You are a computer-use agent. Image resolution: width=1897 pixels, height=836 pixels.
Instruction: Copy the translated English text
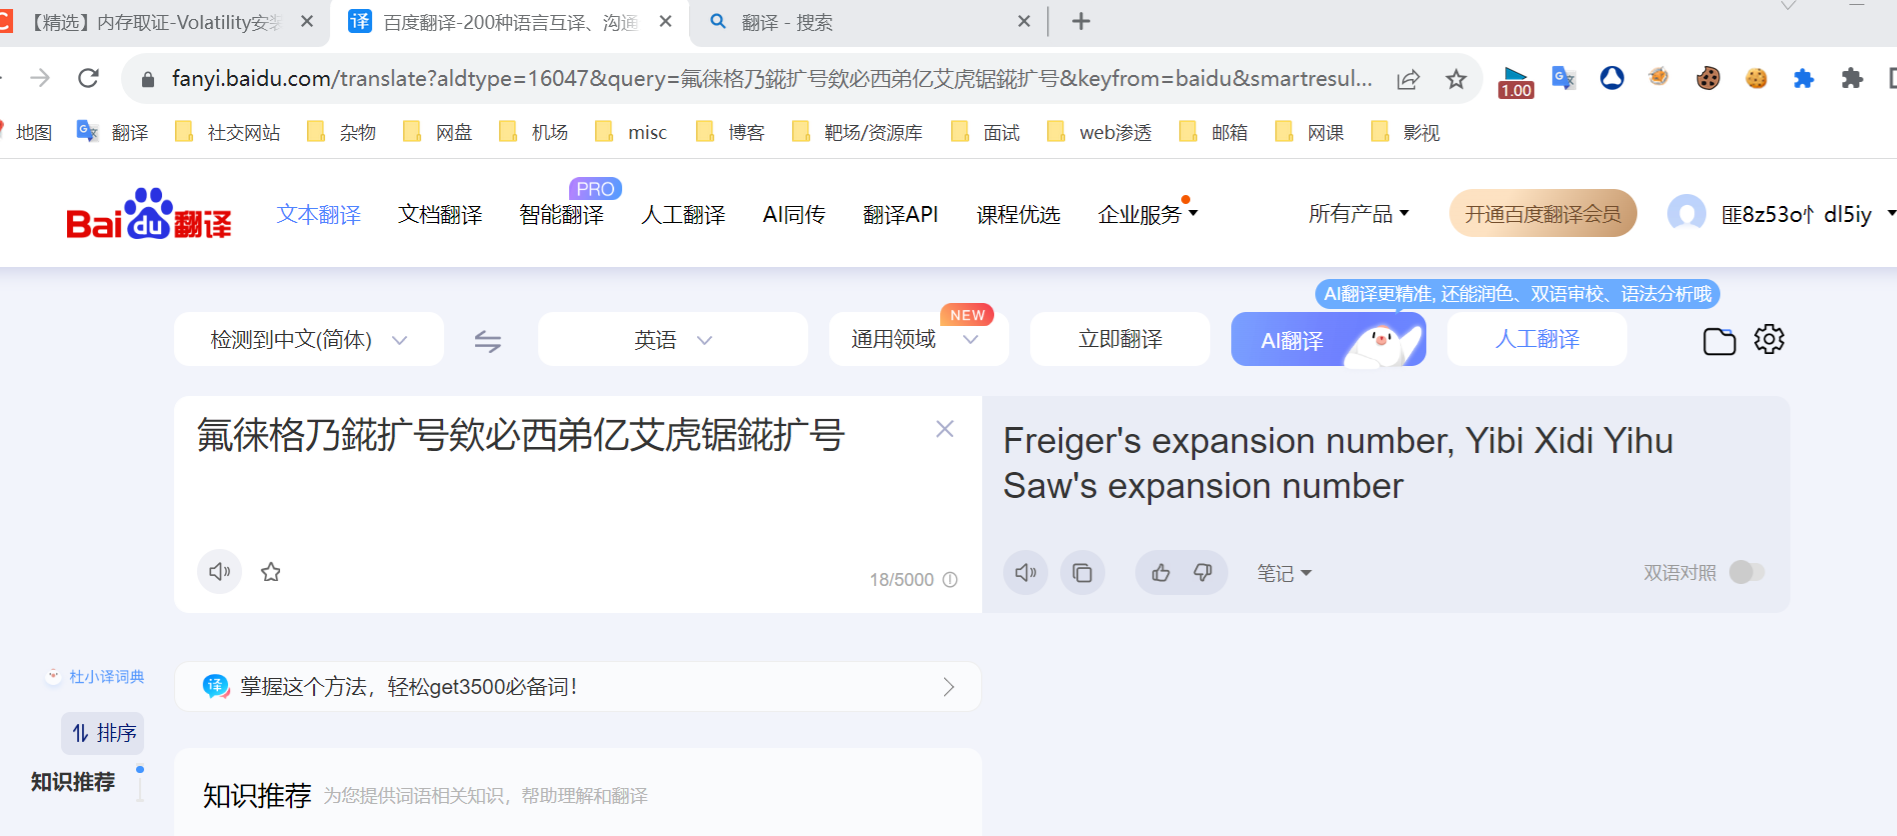[1082, 573]
